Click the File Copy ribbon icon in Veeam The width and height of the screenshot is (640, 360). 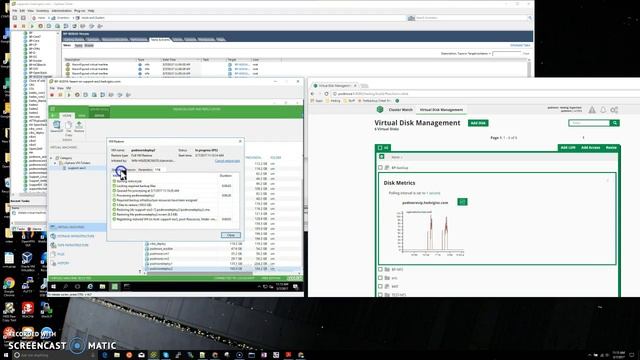(x=68, y=128)
